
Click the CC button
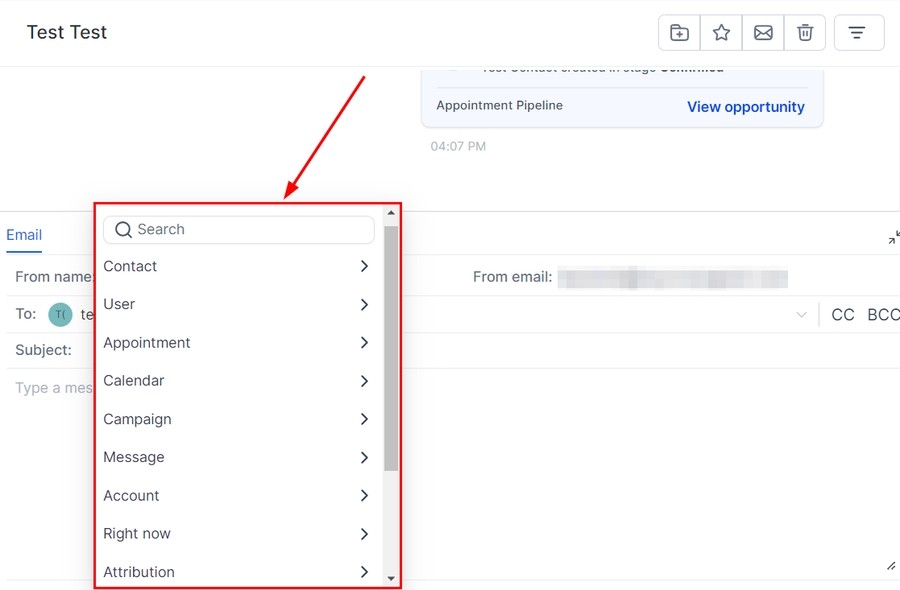[843, 315]
